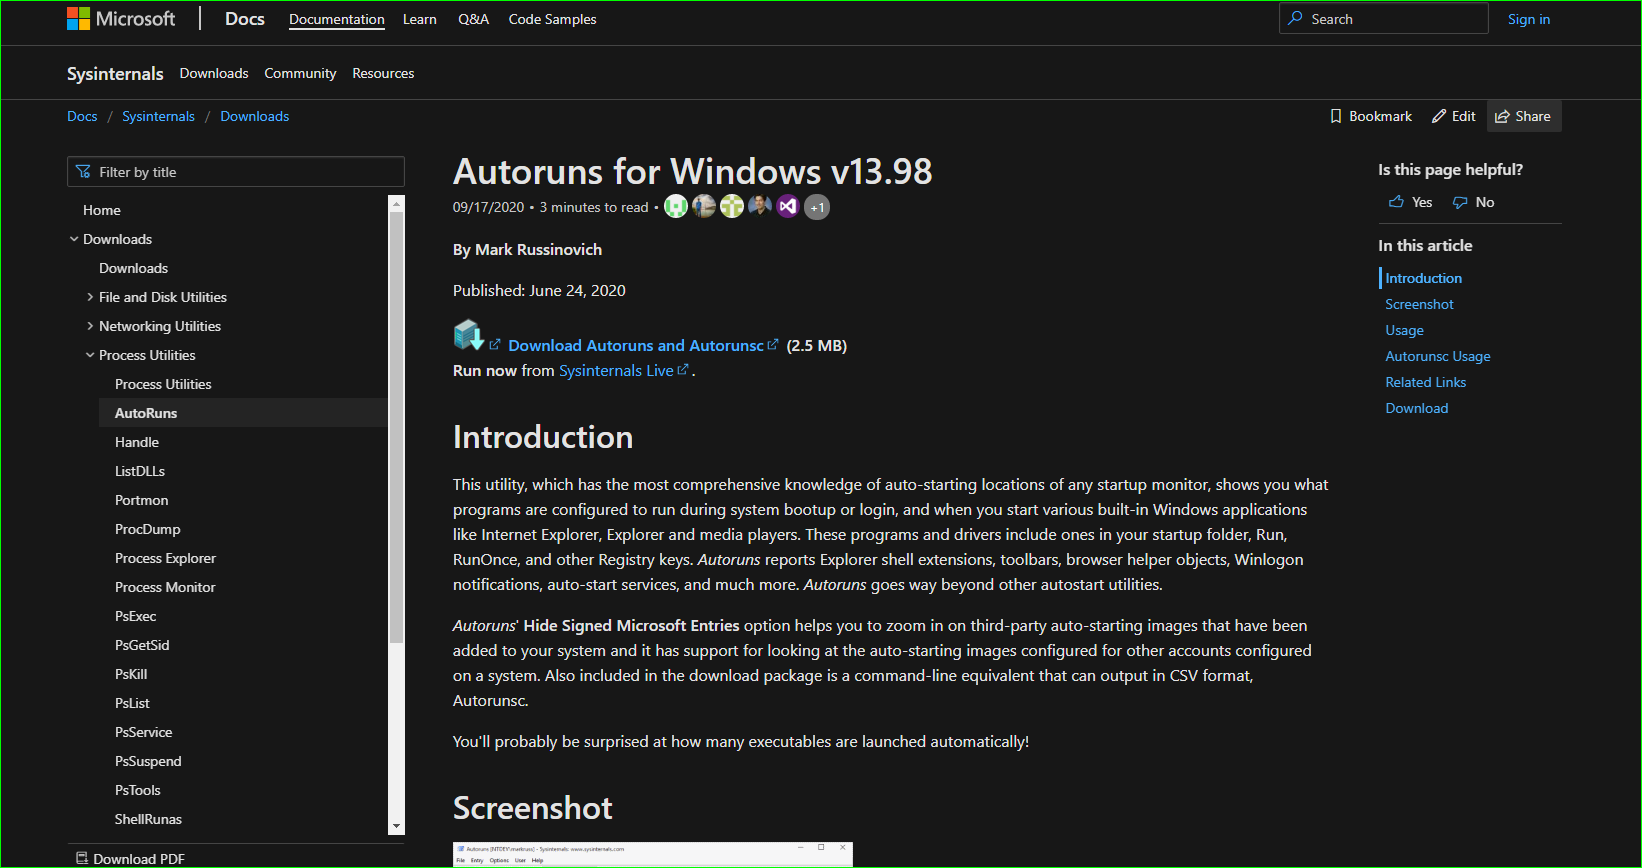Select ListDLLs in sidebar tree
Screen dimensions: 1642x868
(140, 471)
